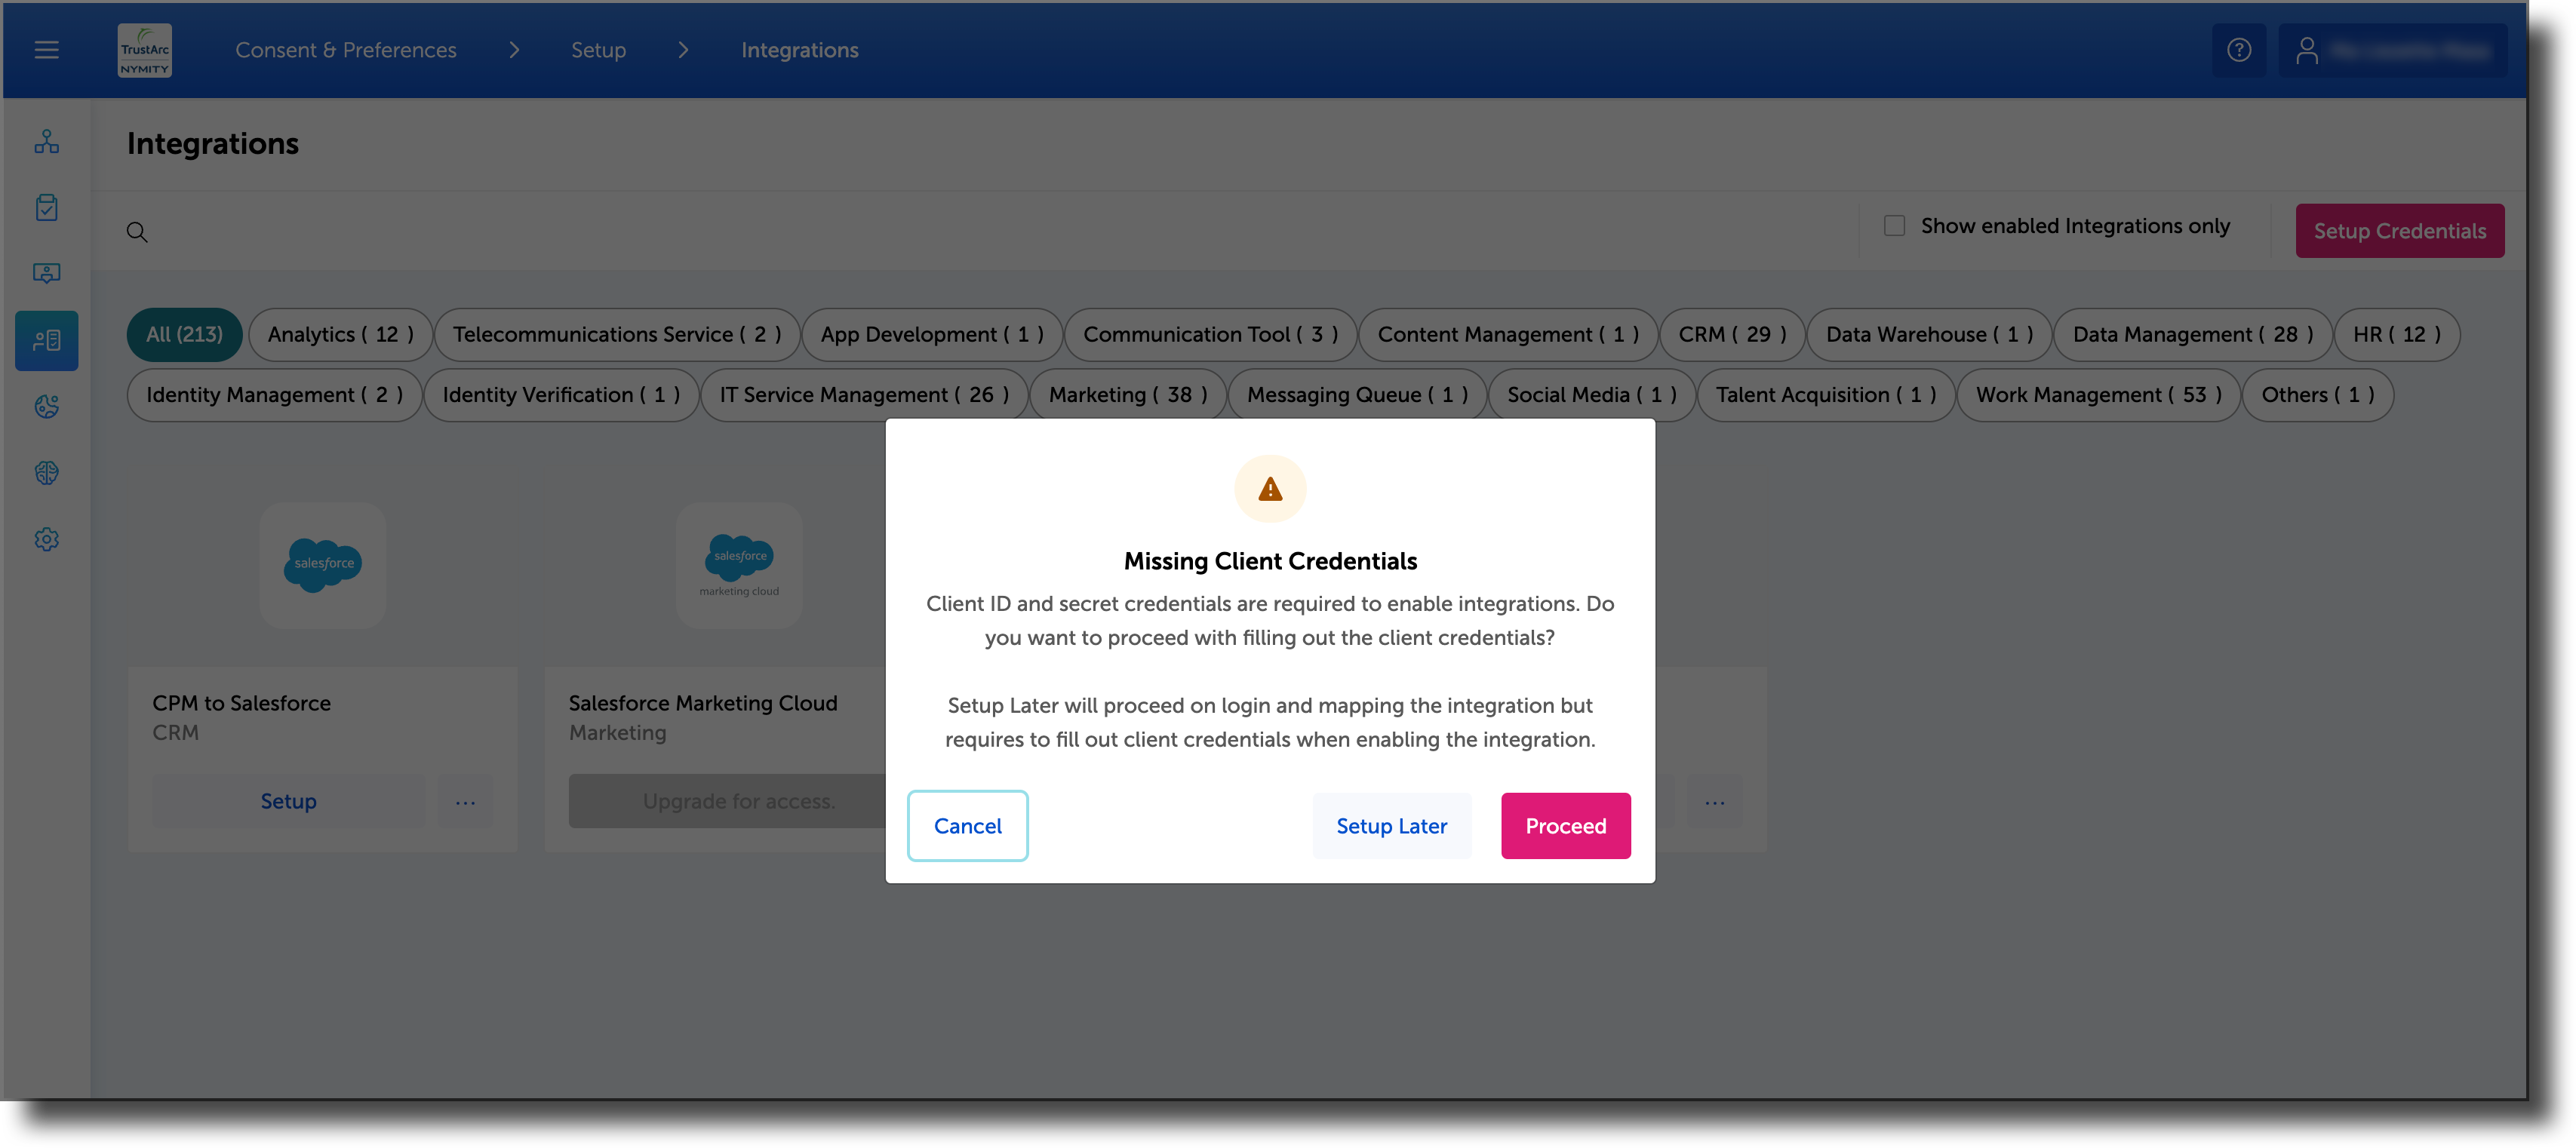Click Proceed in the dialog
Viewport: 2576px width, 1148px height.
tap(1565, 826)
